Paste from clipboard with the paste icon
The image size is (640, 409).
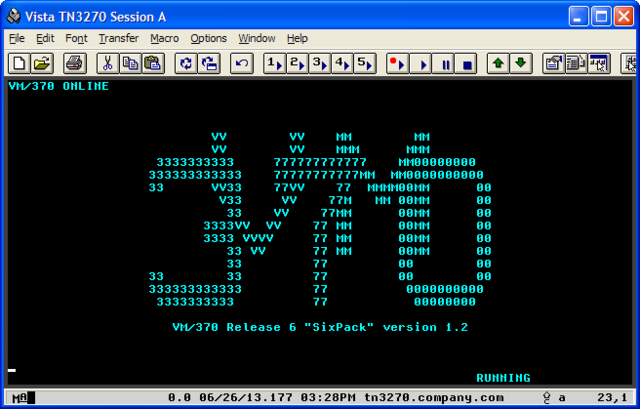point(153,64)
